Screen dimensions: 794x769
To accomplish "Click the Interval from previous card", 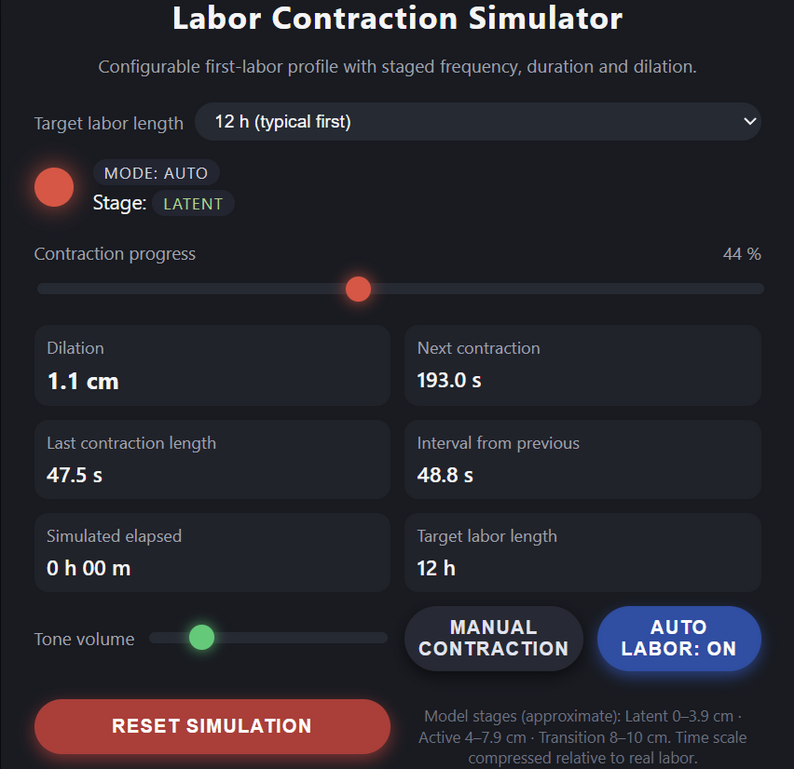I will 582,459.
